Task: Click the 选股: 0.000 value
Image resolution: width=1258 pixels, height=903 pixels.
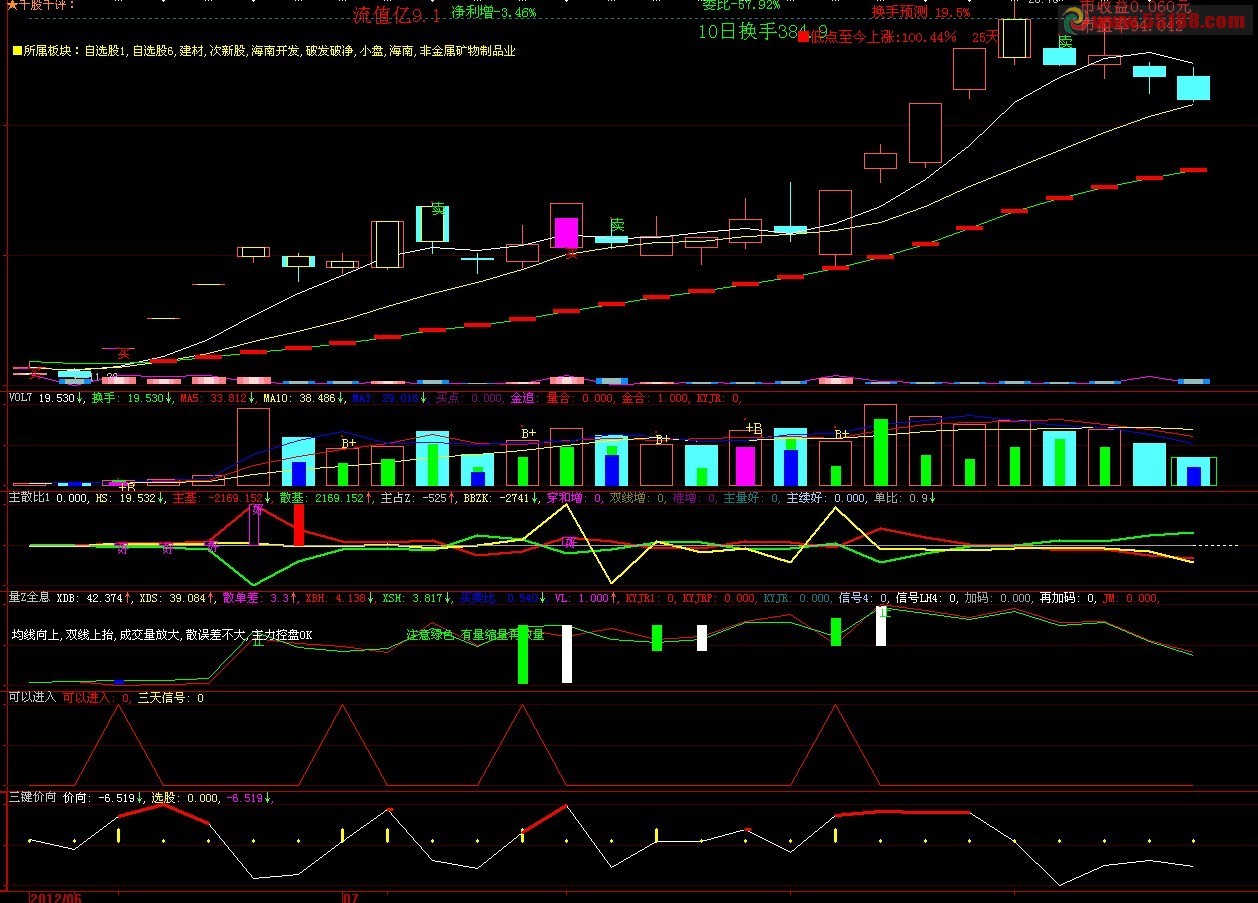Action: tap(185, 798)
